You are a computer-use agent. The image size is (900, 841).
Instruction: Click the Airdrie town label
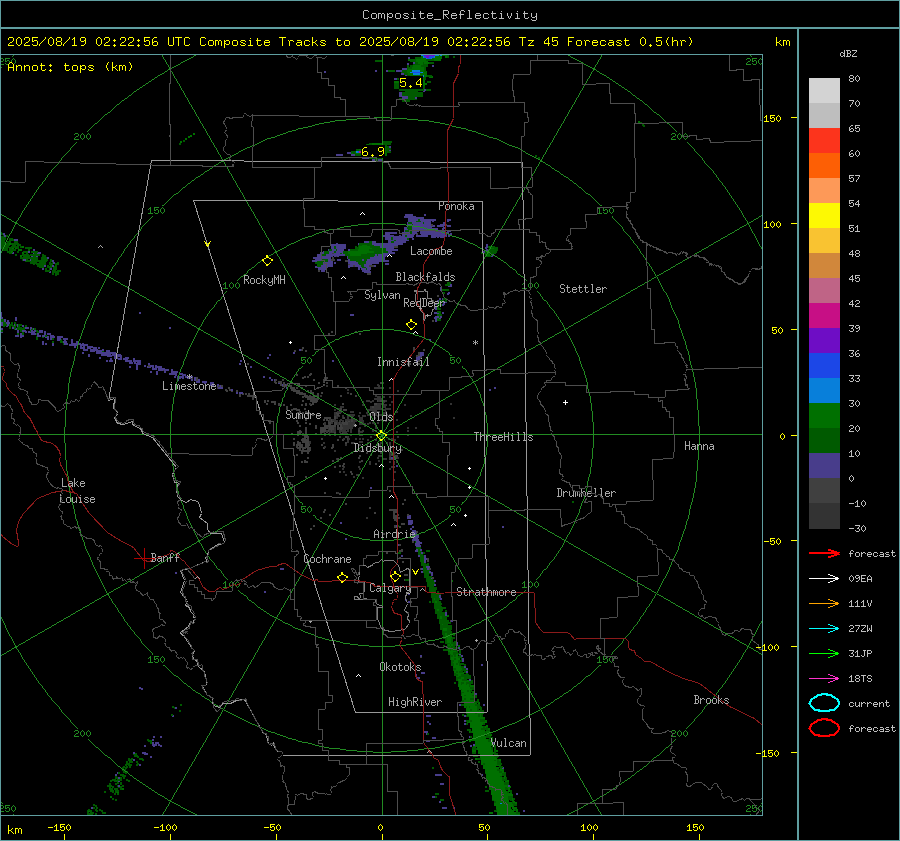tap(394, 534)
